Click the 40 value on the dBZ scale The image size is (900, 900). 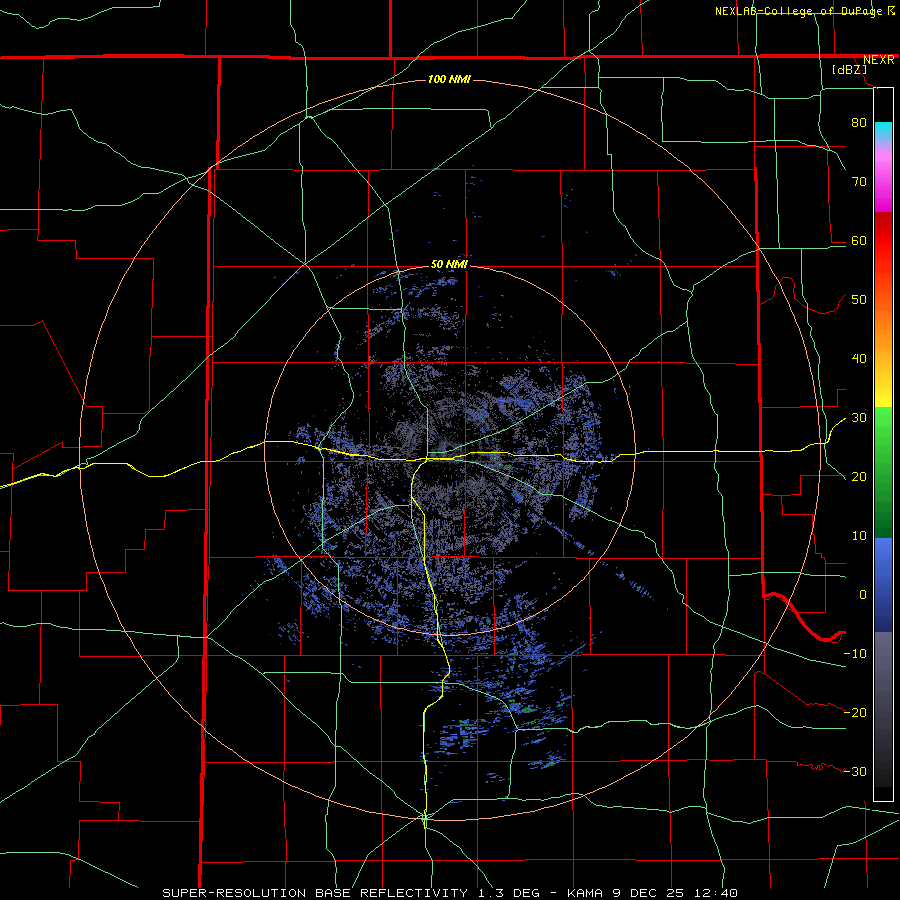pyautogui.click(x=859, y=359)
